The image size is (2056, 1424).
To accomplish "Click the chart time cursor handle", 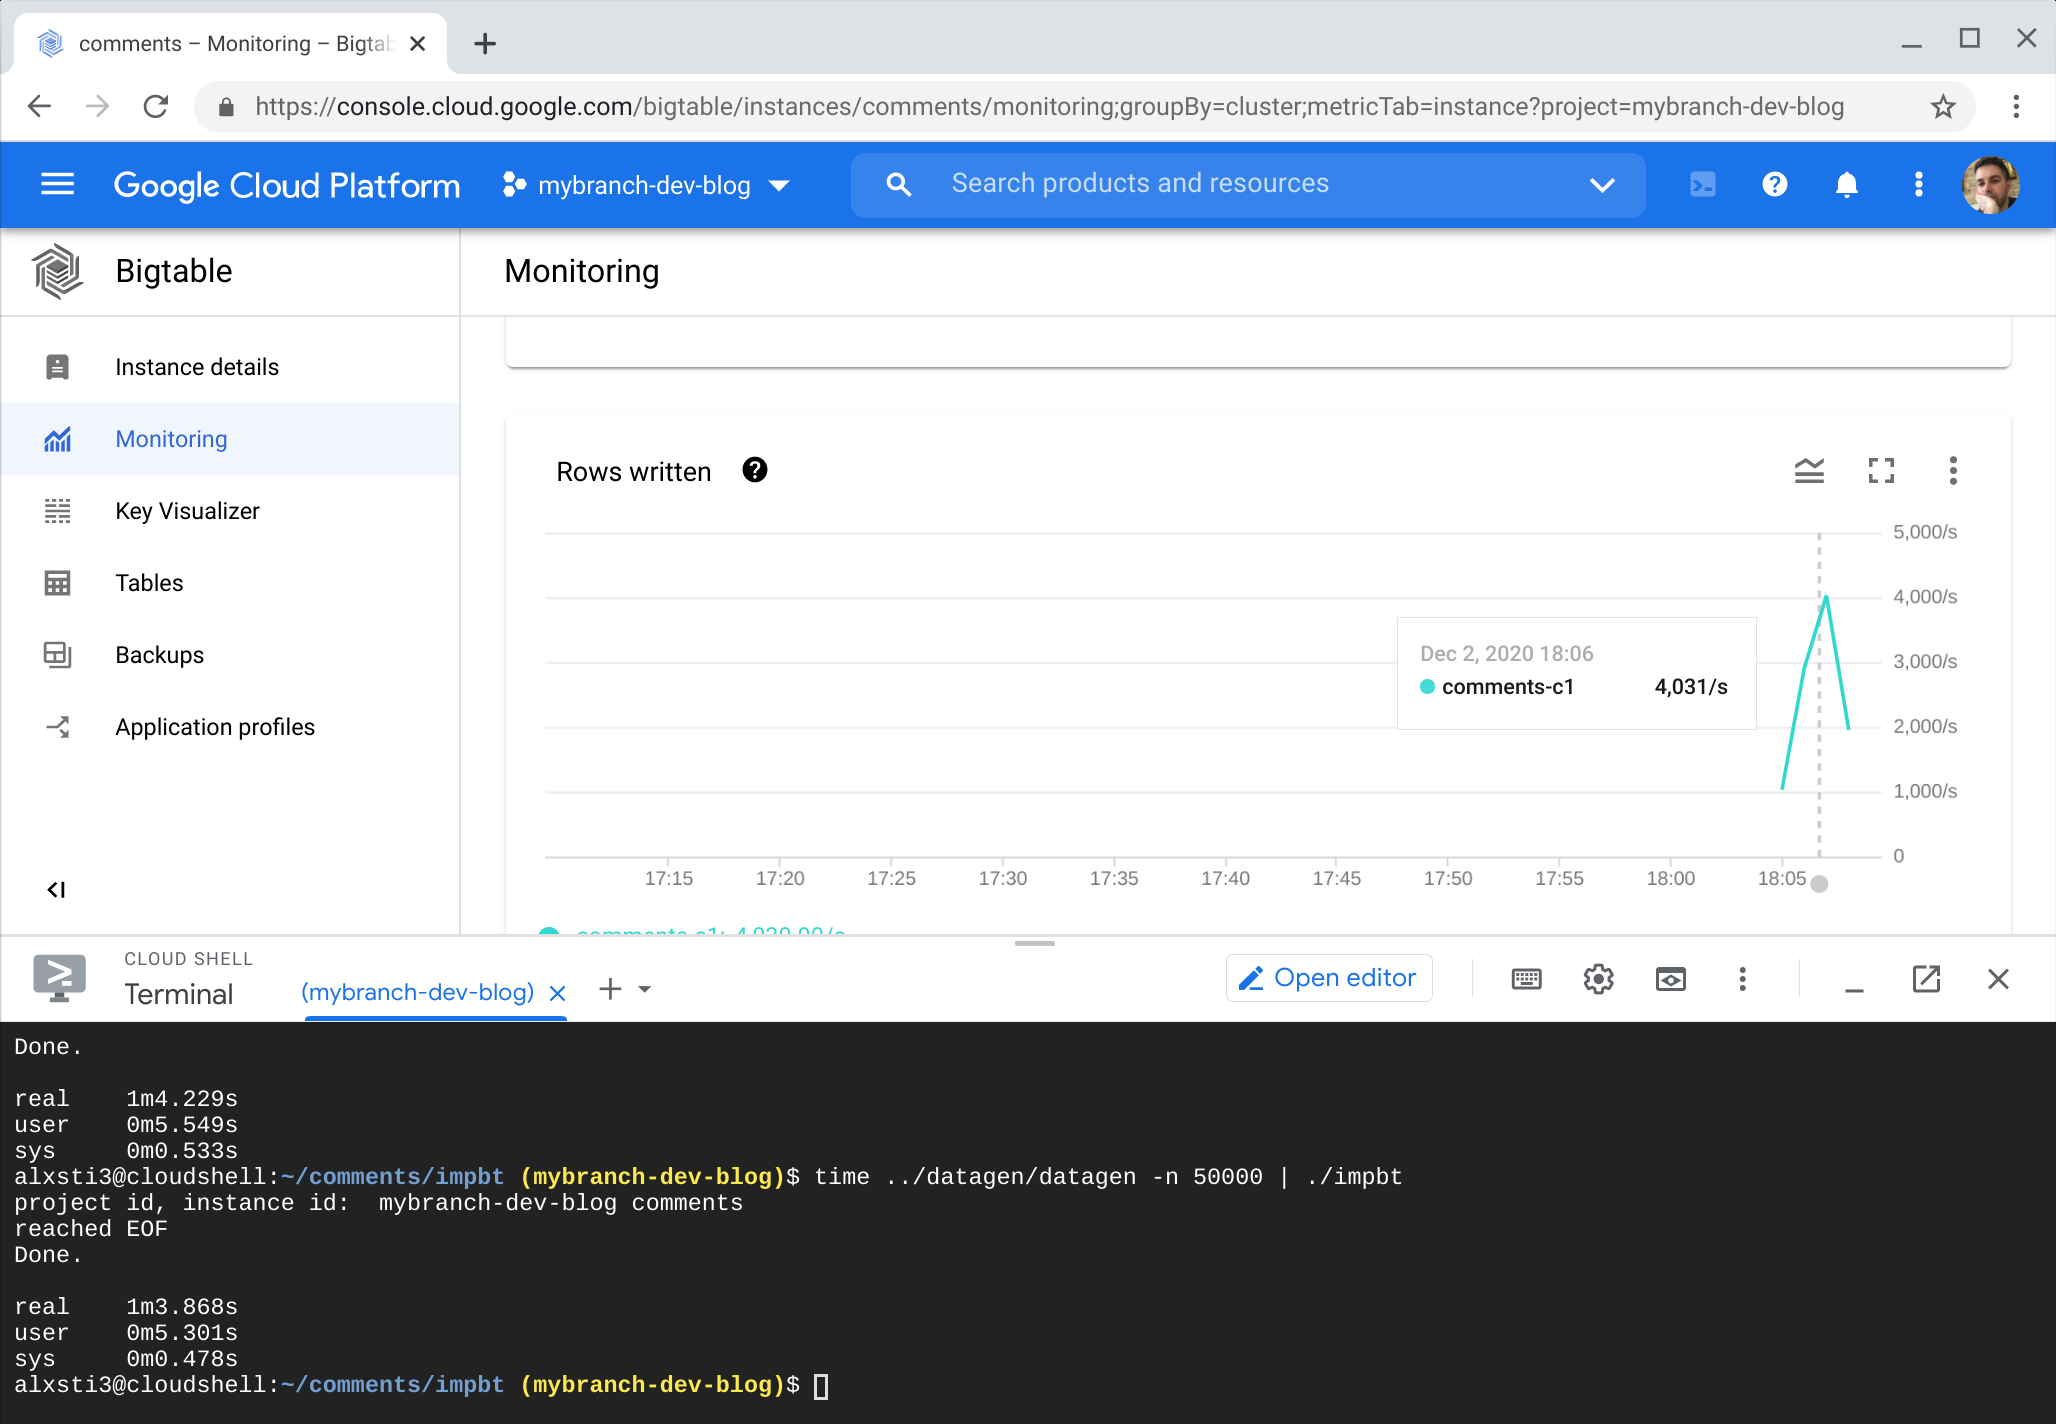I will pos(1819,884).
